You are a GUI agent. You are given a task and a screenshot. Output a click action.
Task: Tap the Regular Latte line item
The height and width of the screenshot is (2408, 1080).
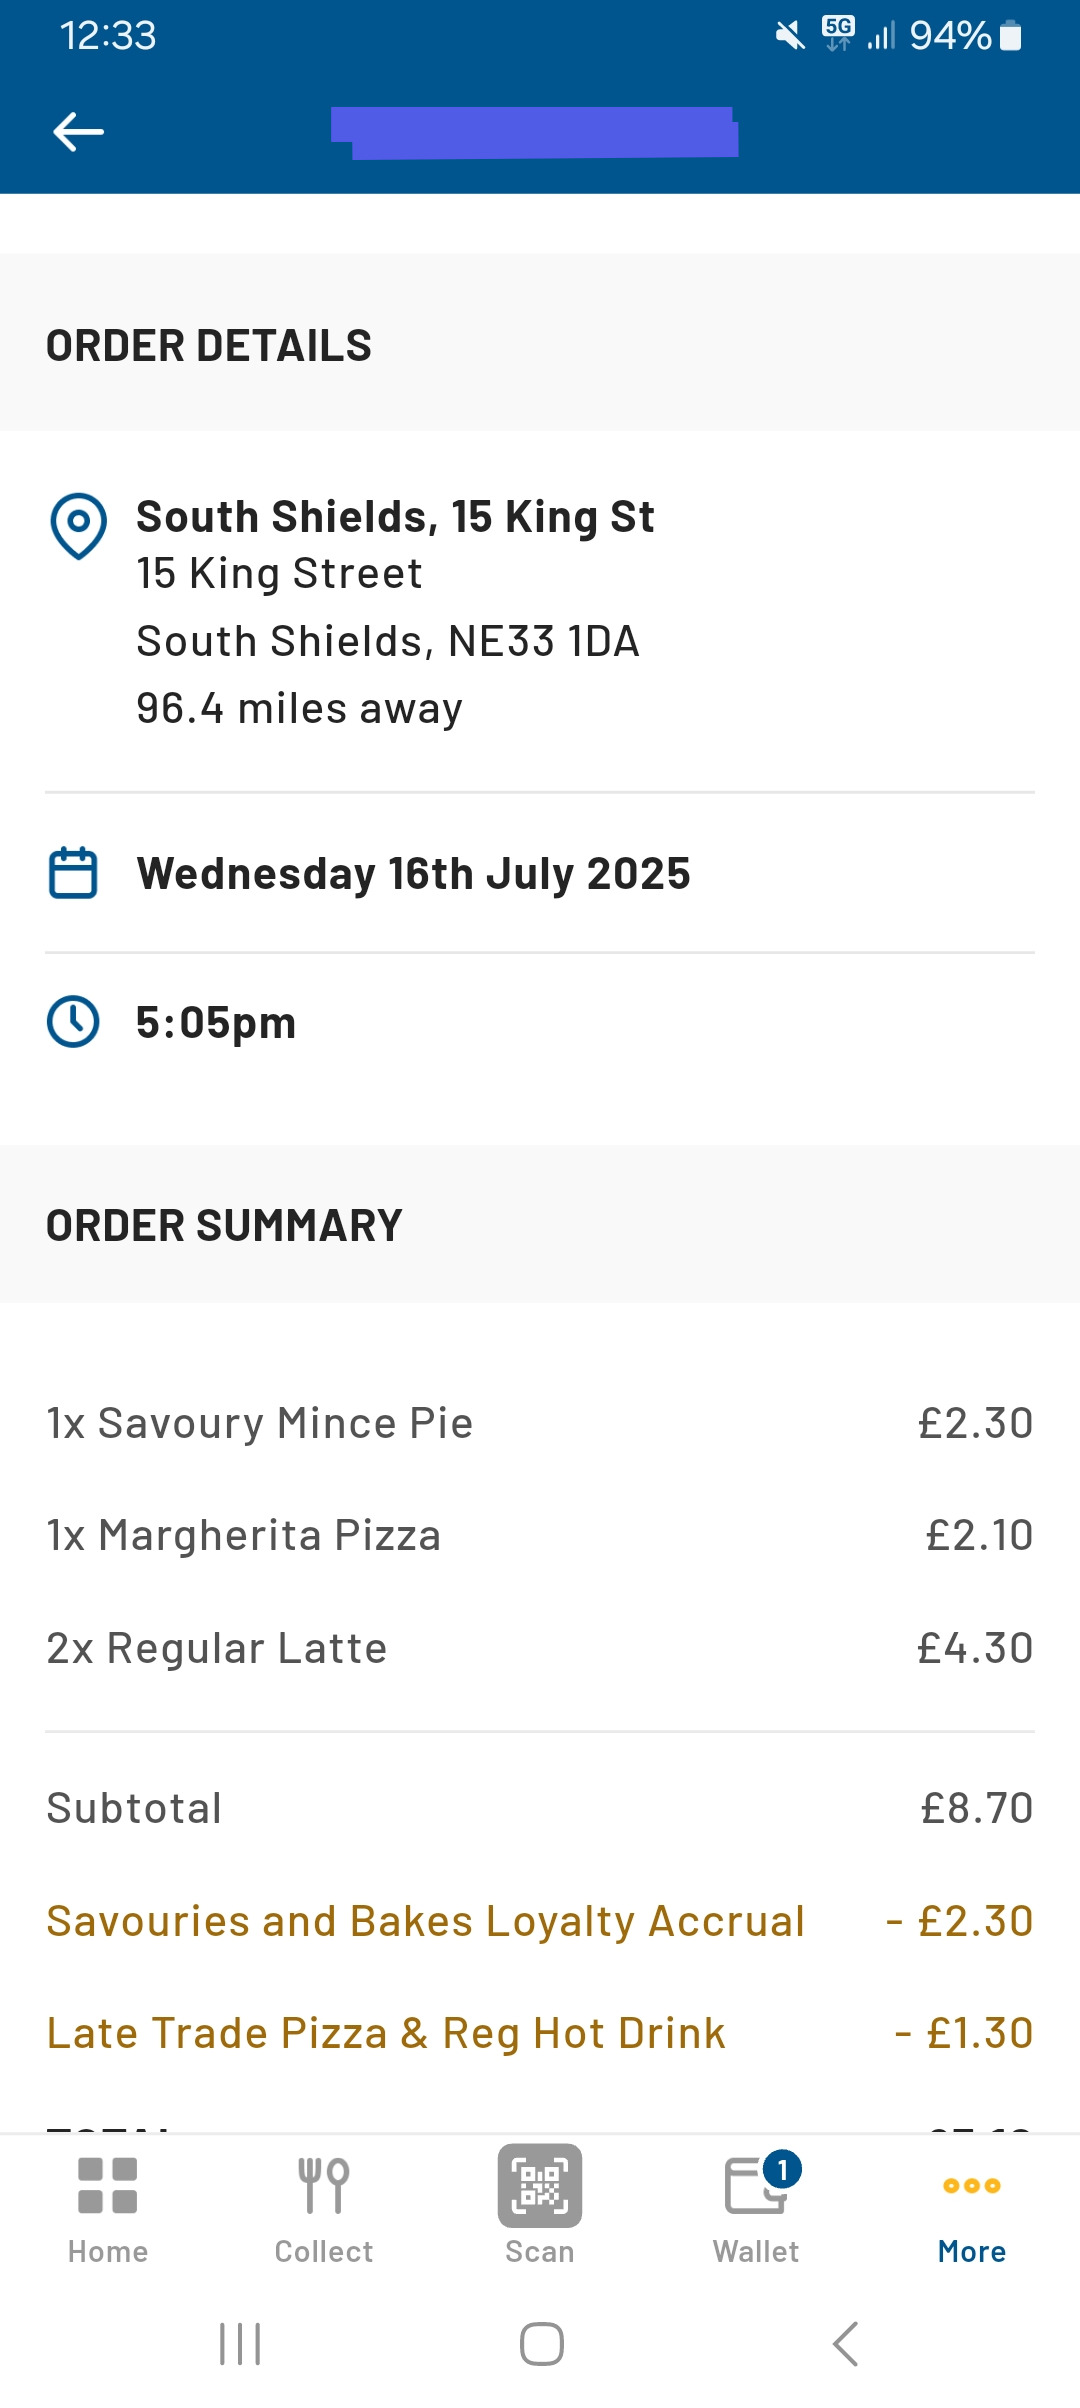[217, 1648]
